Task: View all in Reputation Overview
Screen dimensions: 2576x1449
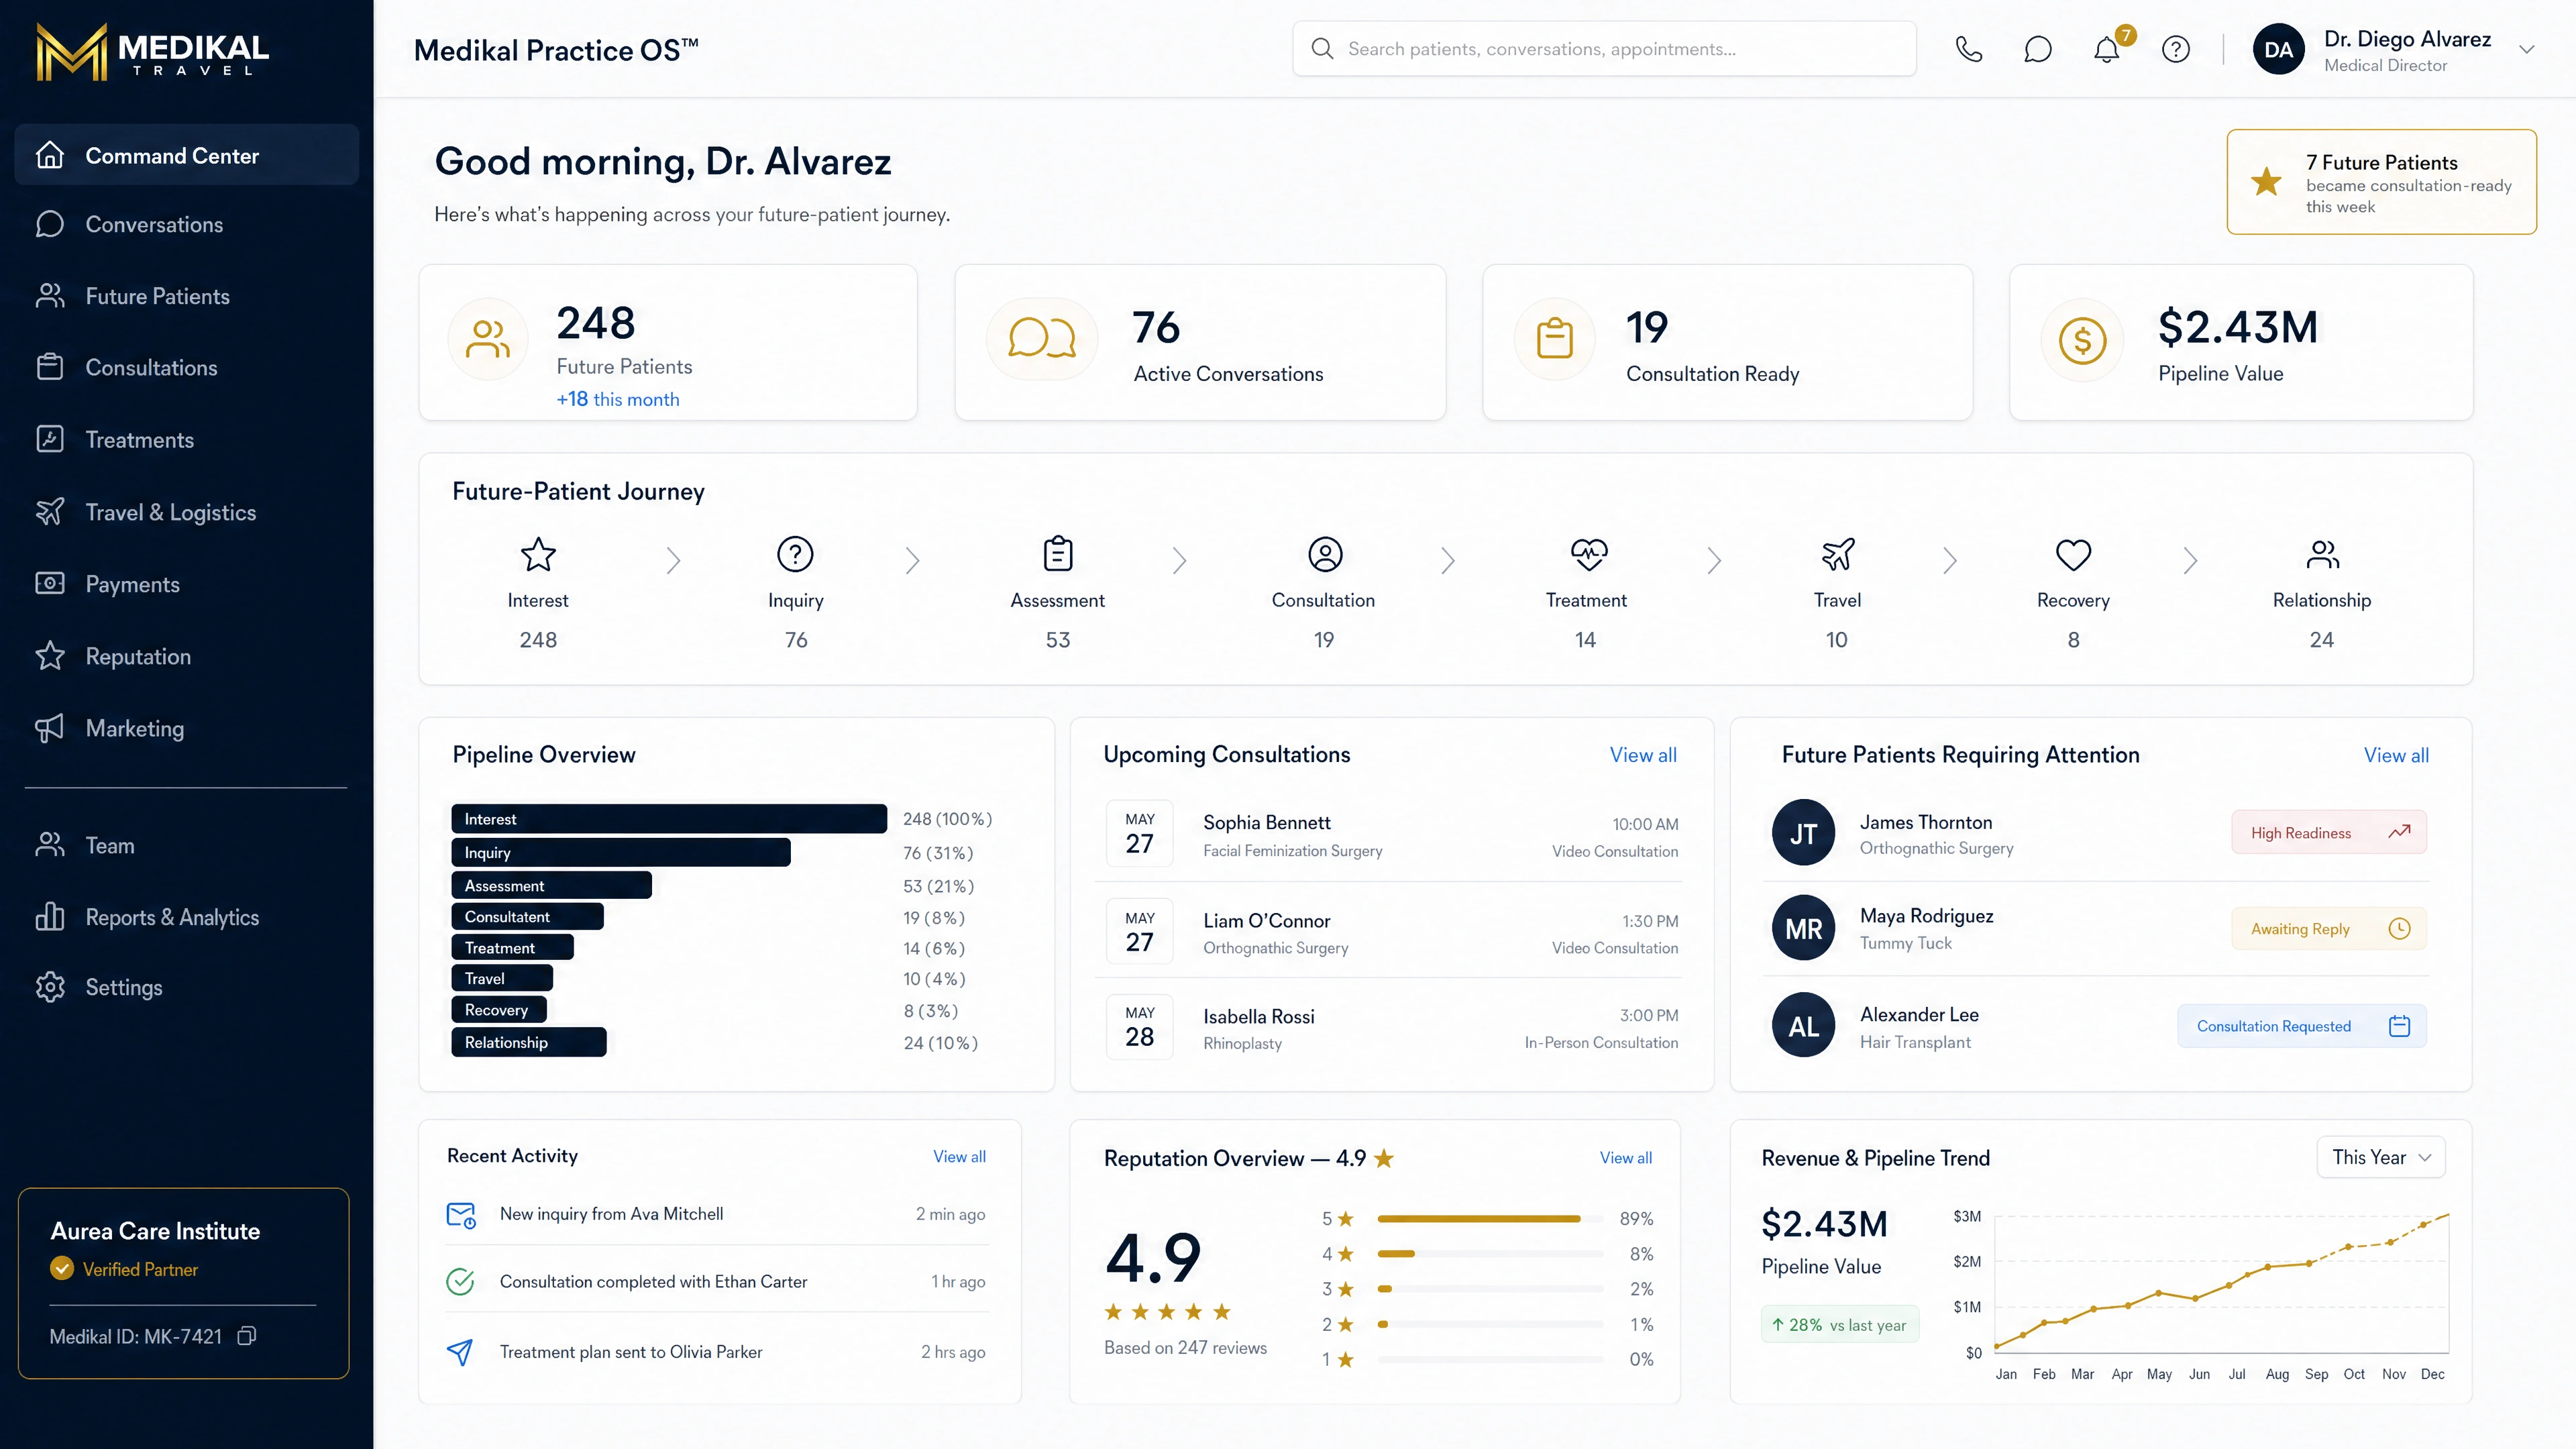Action: (1625, 1157)
